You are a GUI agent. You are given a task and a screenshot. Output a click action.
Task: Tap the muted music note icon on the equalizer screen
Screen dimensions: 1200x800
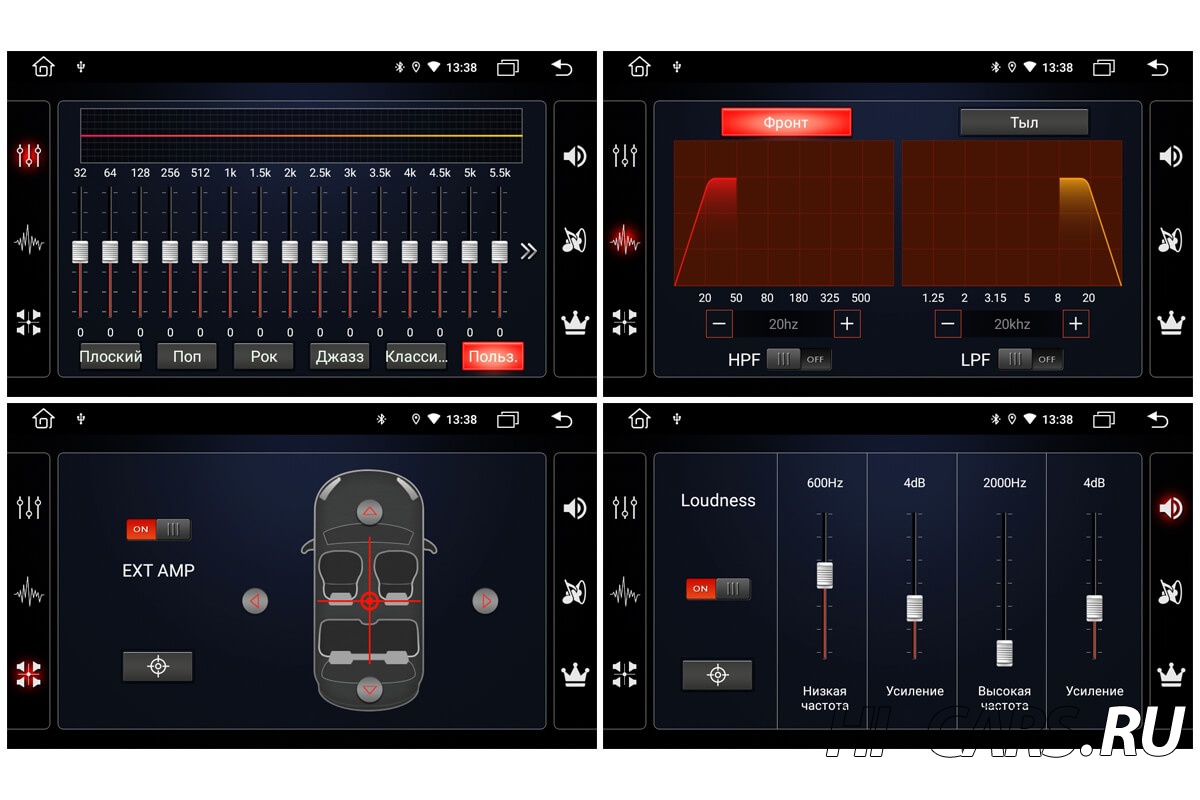pyautogui.click(x=574, y=240)
